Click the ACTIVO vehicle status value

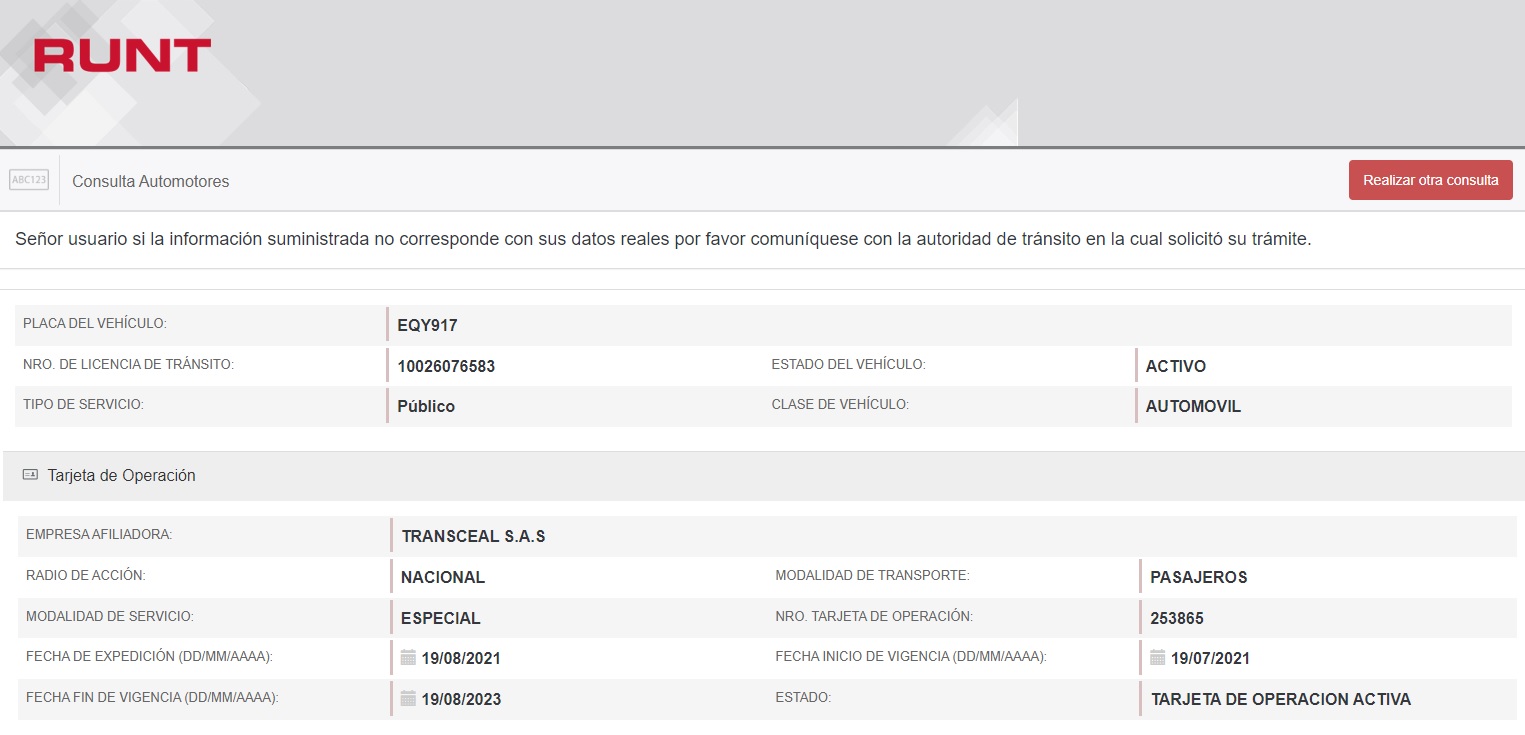click(1175, 366)
